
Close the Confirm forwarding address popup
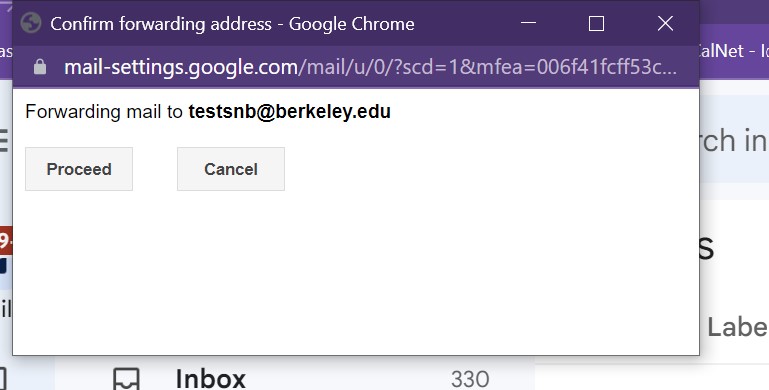(665, 23)
